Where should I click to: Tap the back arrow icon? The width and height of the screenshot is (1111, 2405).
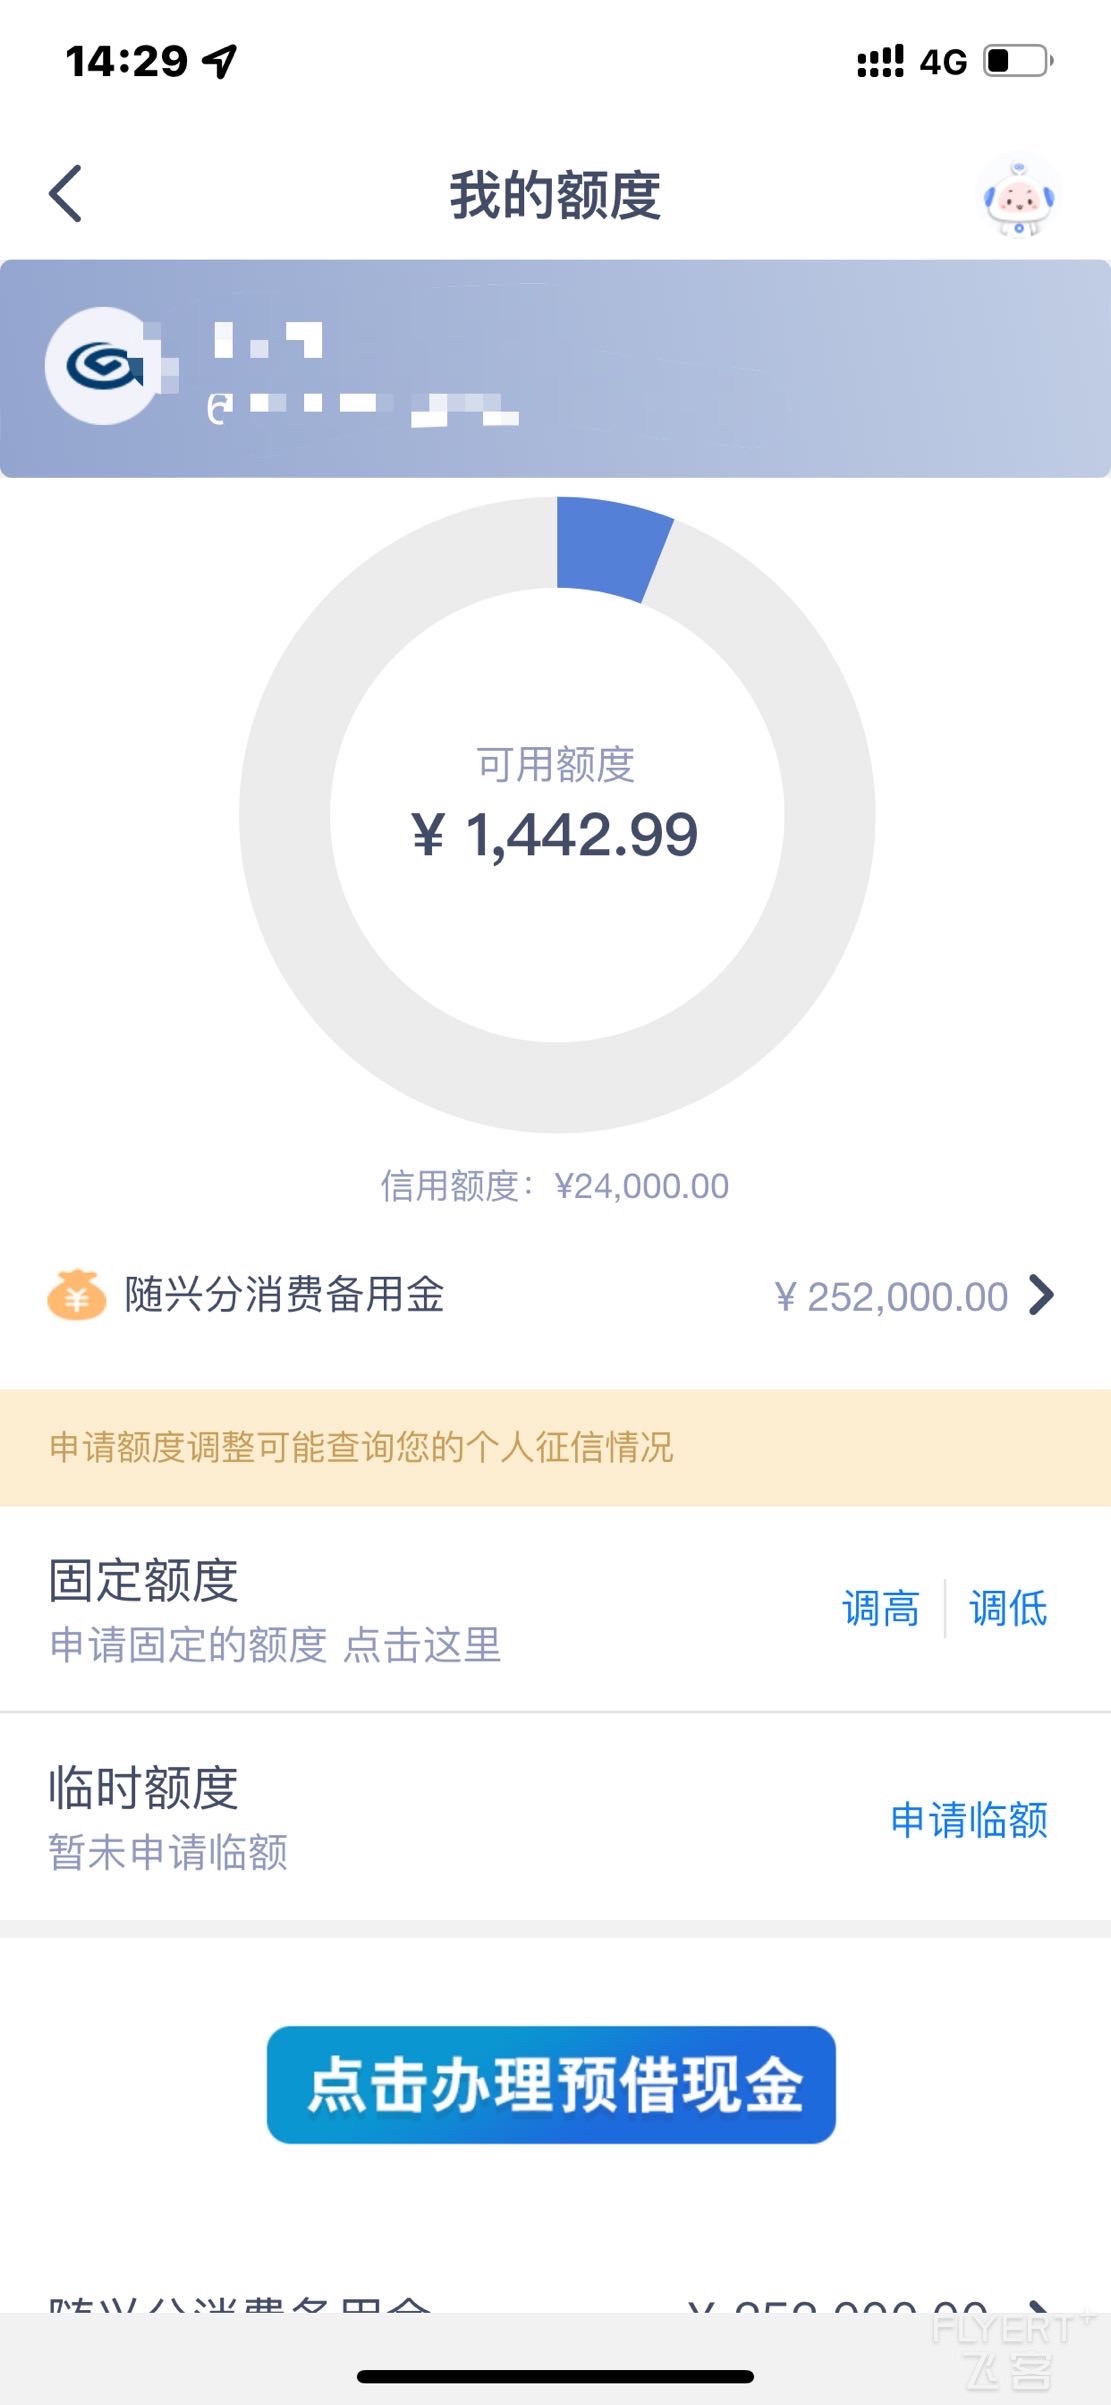65,194
